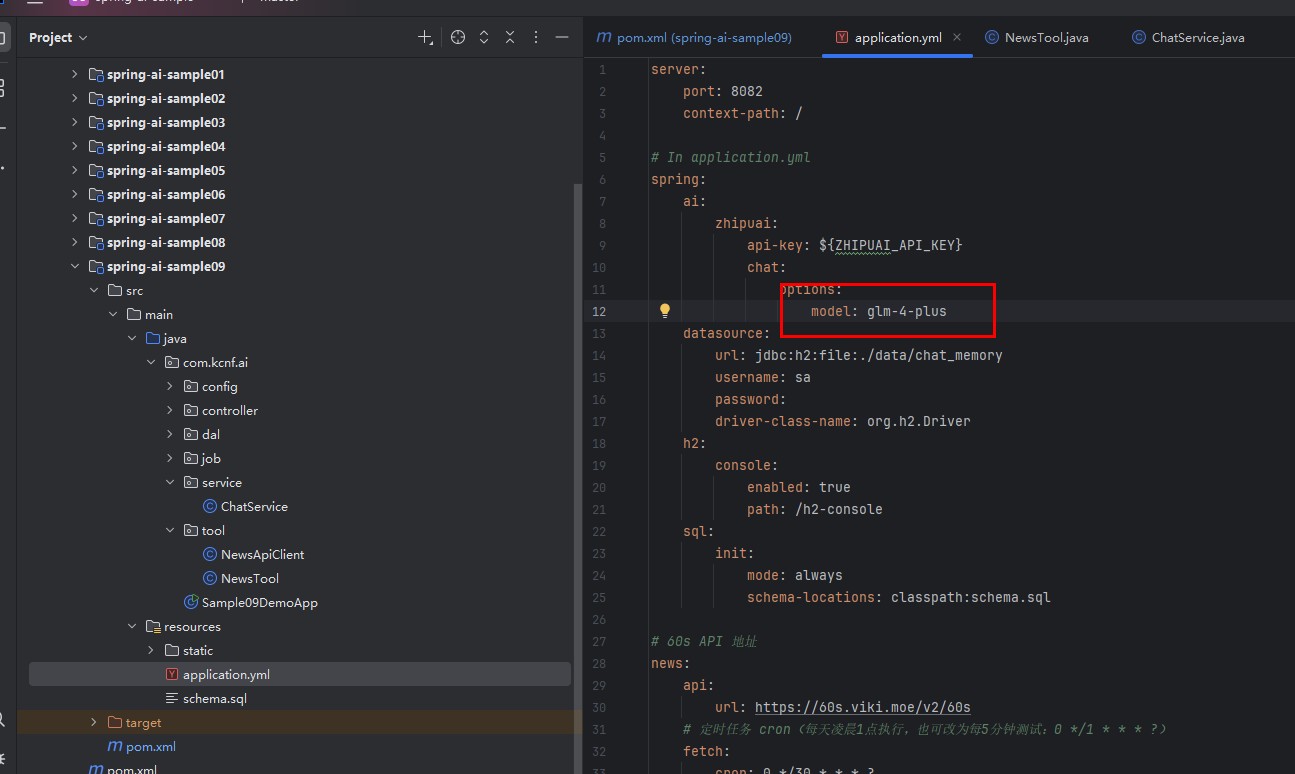Switch to the ChatService.java tab
Screen dimensions: 1295x774
[1197, 37]
